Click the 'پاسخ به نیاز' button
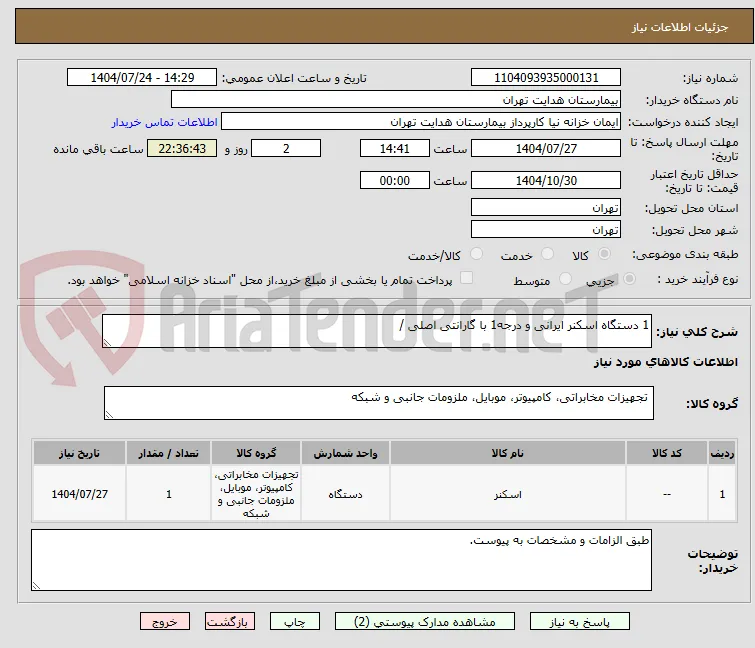Screen dimensions: 755x648 pos(580,622)
